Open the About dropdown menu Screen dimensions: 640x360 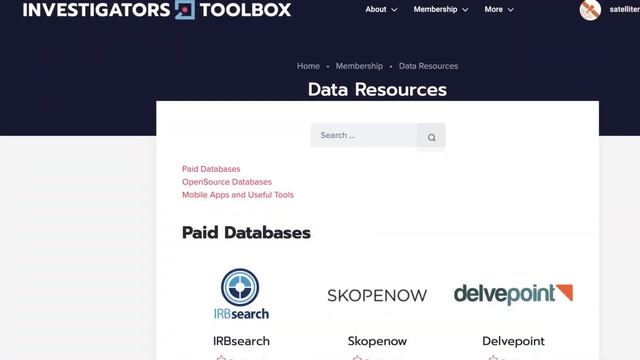381,9
